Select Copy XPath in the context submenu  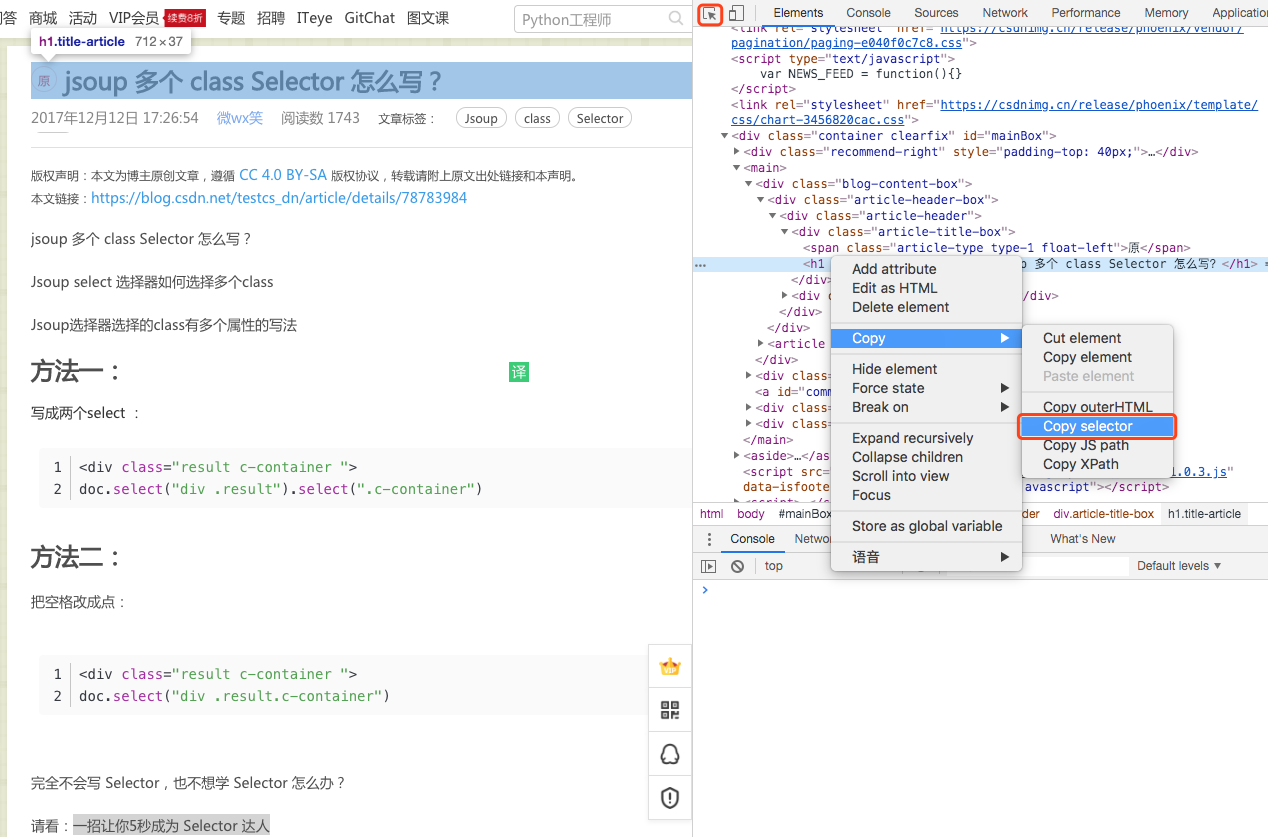coord(1080,464)
